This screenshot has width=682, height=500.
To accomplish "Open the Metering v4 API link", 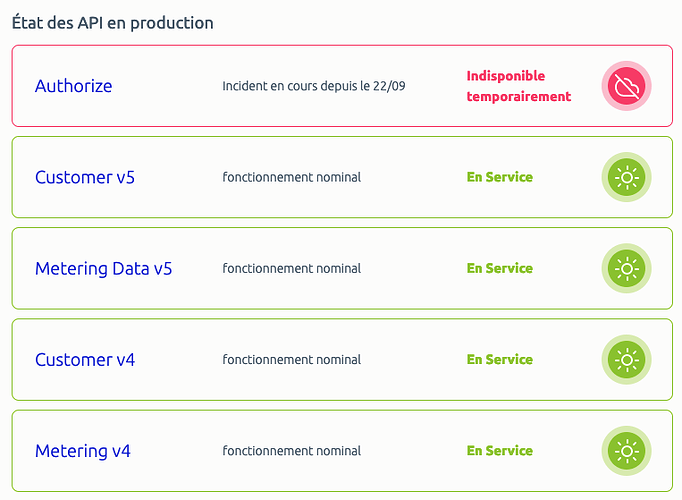I will 83,451.
